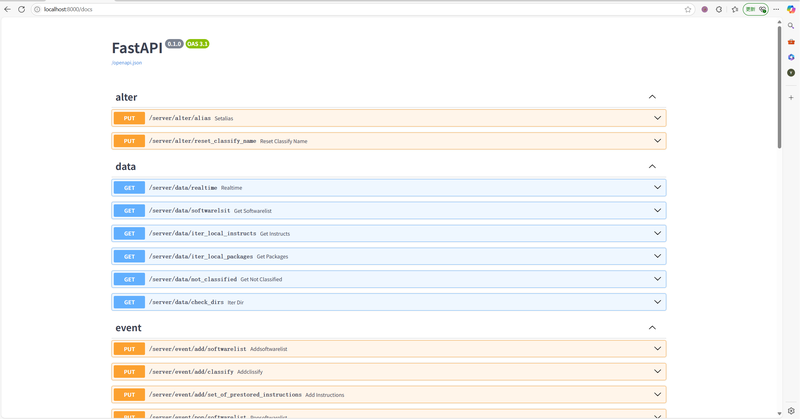Open the sidebar search magnifier icon
Viewport: 800px width, 419px height.
point(791,26)
